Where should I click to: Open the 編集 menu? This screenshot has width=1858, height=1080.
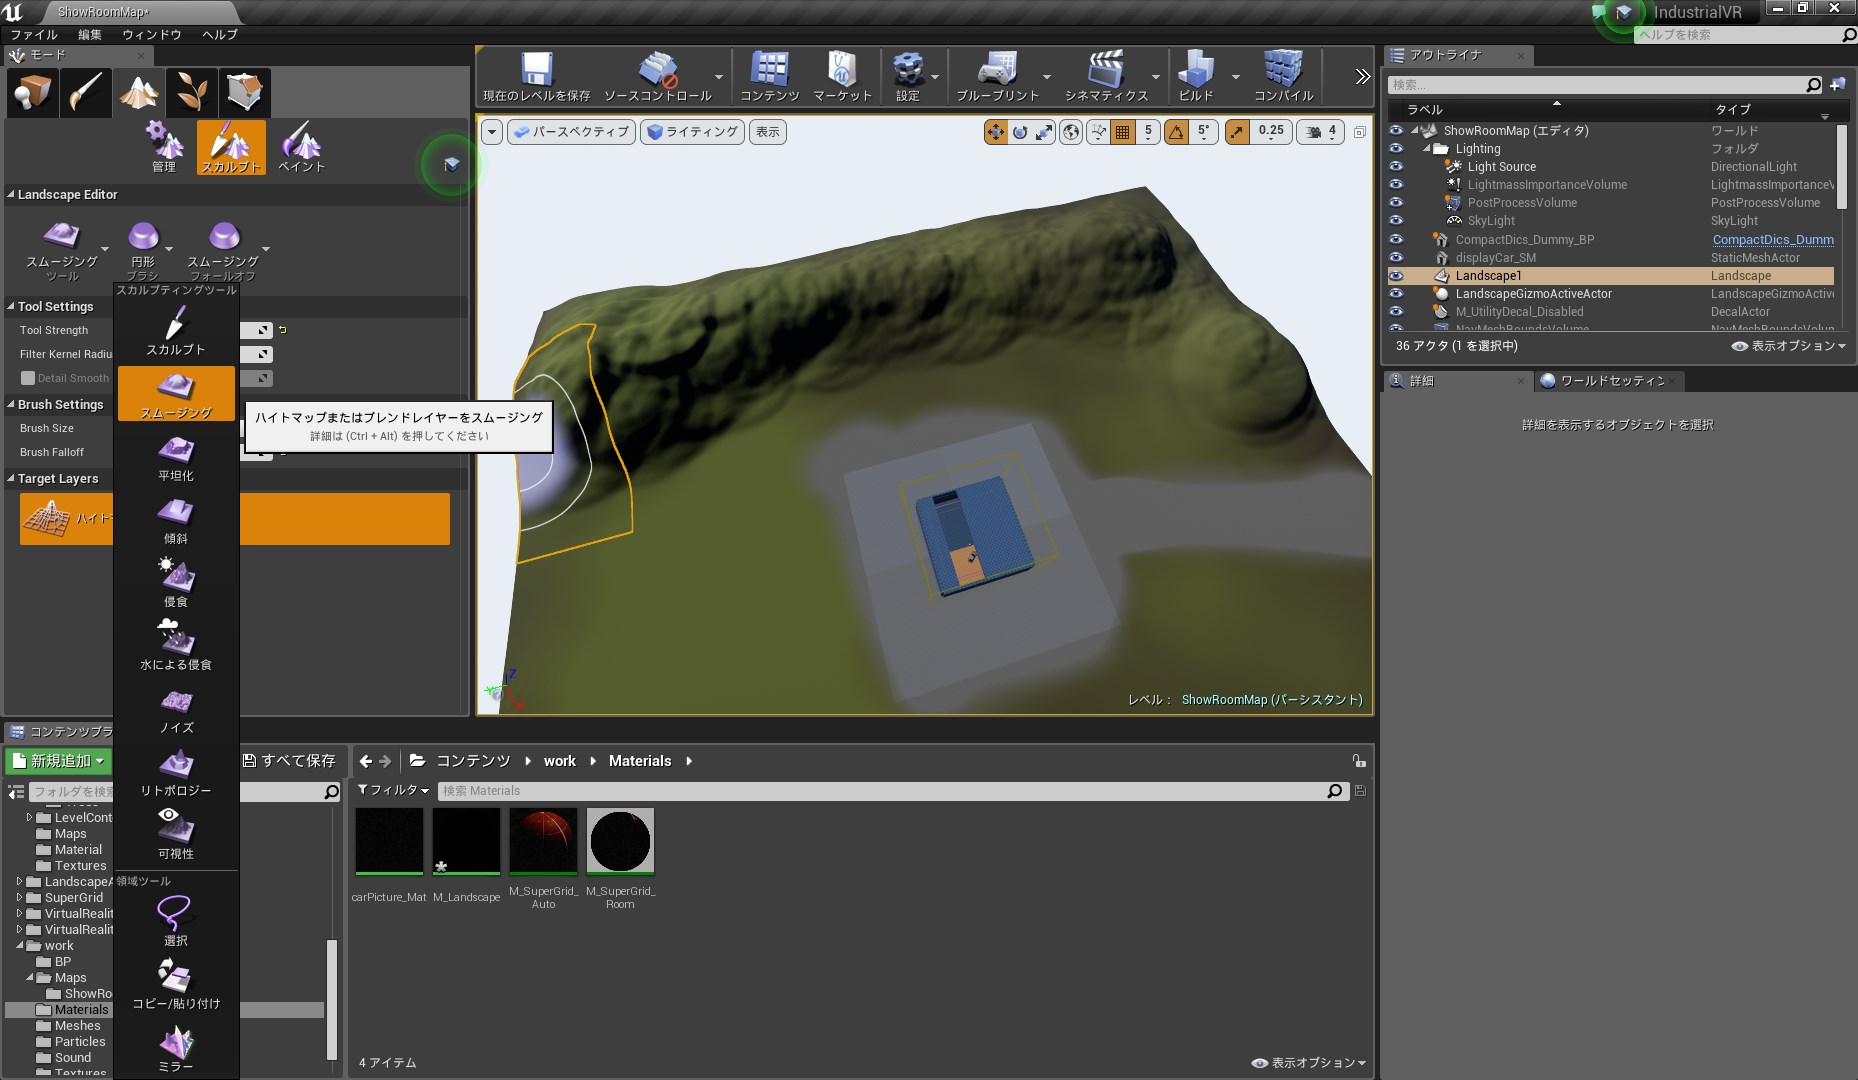coord(90,34)
